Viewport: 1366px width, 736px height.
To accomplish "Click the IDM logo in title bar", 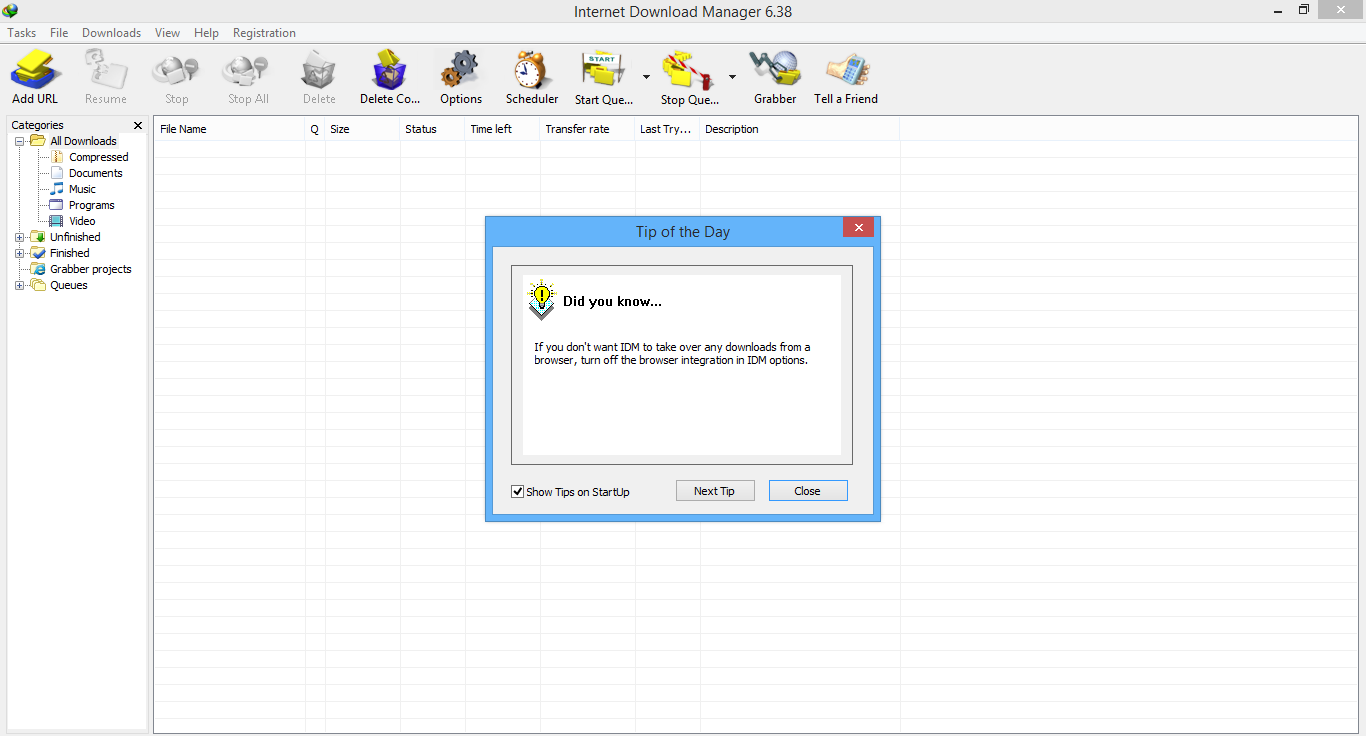I will point(10,11).
